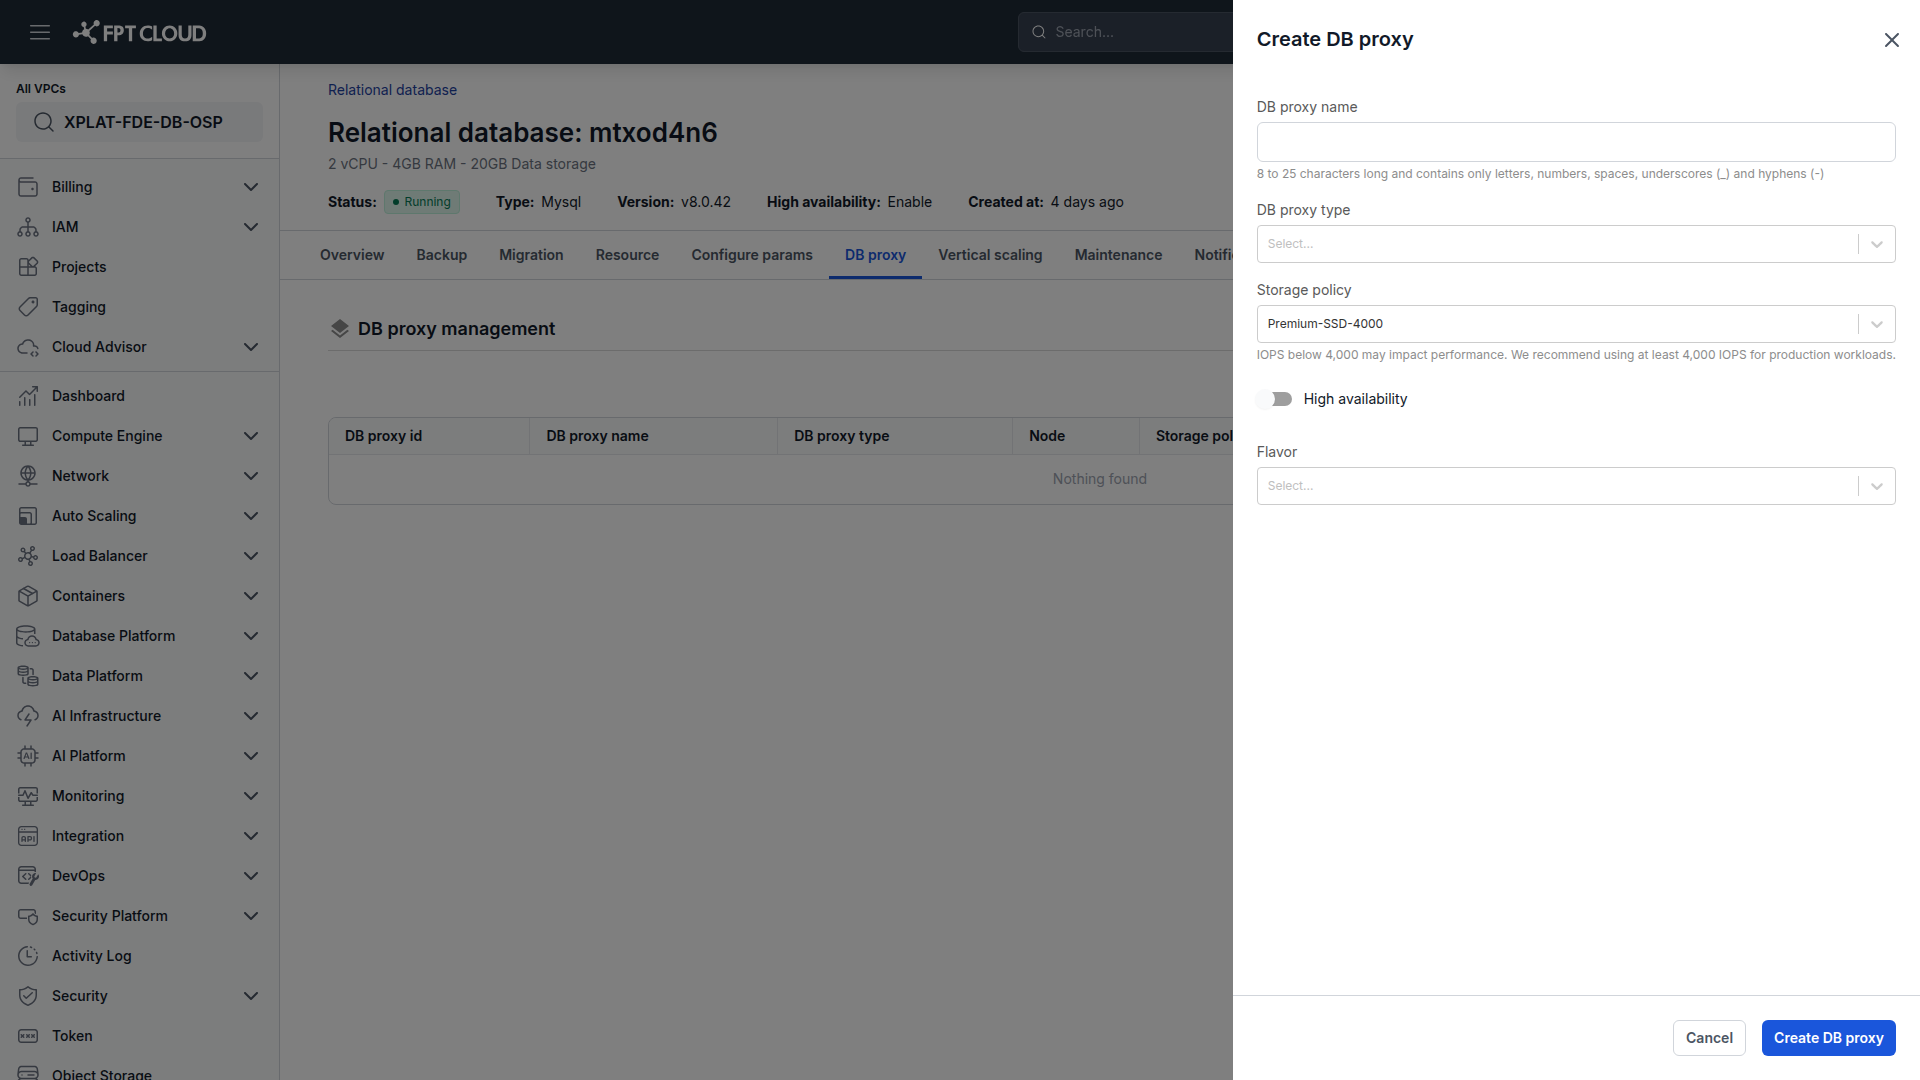This screenshot has height=1080, width=1920.
Task: Click the Auto Scaling icon
Action: point(28,516)
